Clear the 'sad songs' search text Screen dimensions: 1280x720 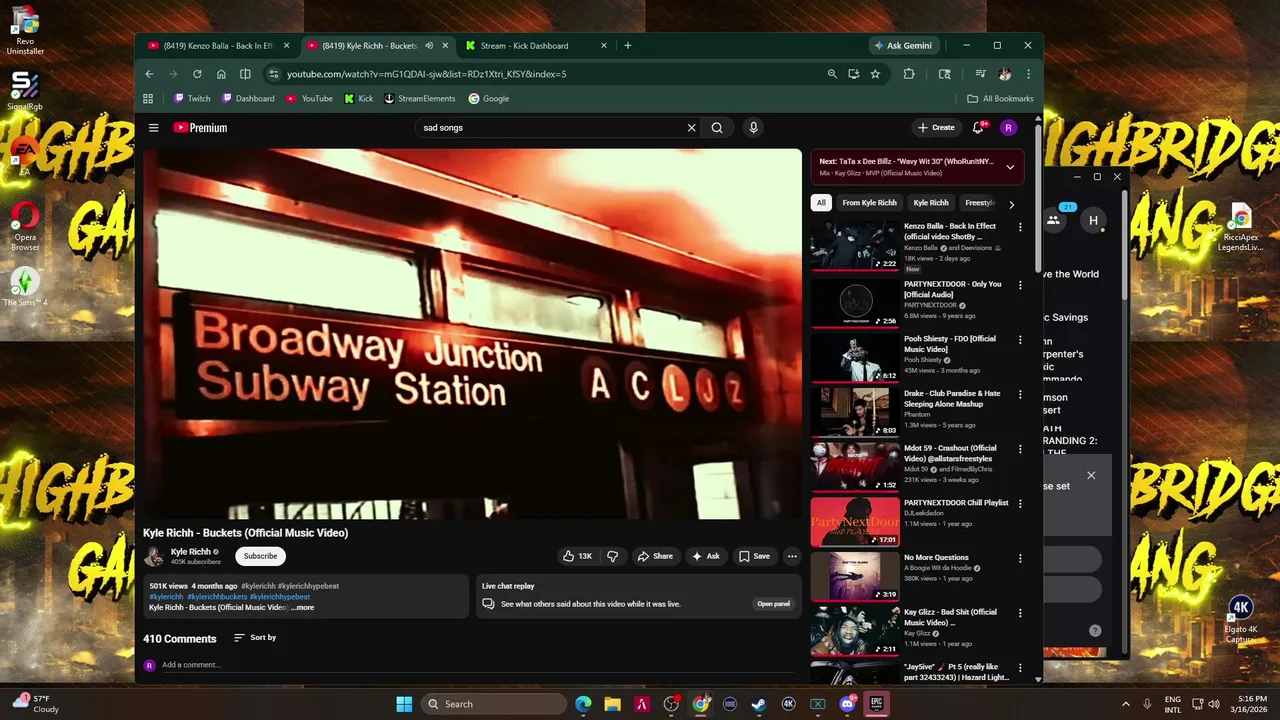[x=691, y=128]
